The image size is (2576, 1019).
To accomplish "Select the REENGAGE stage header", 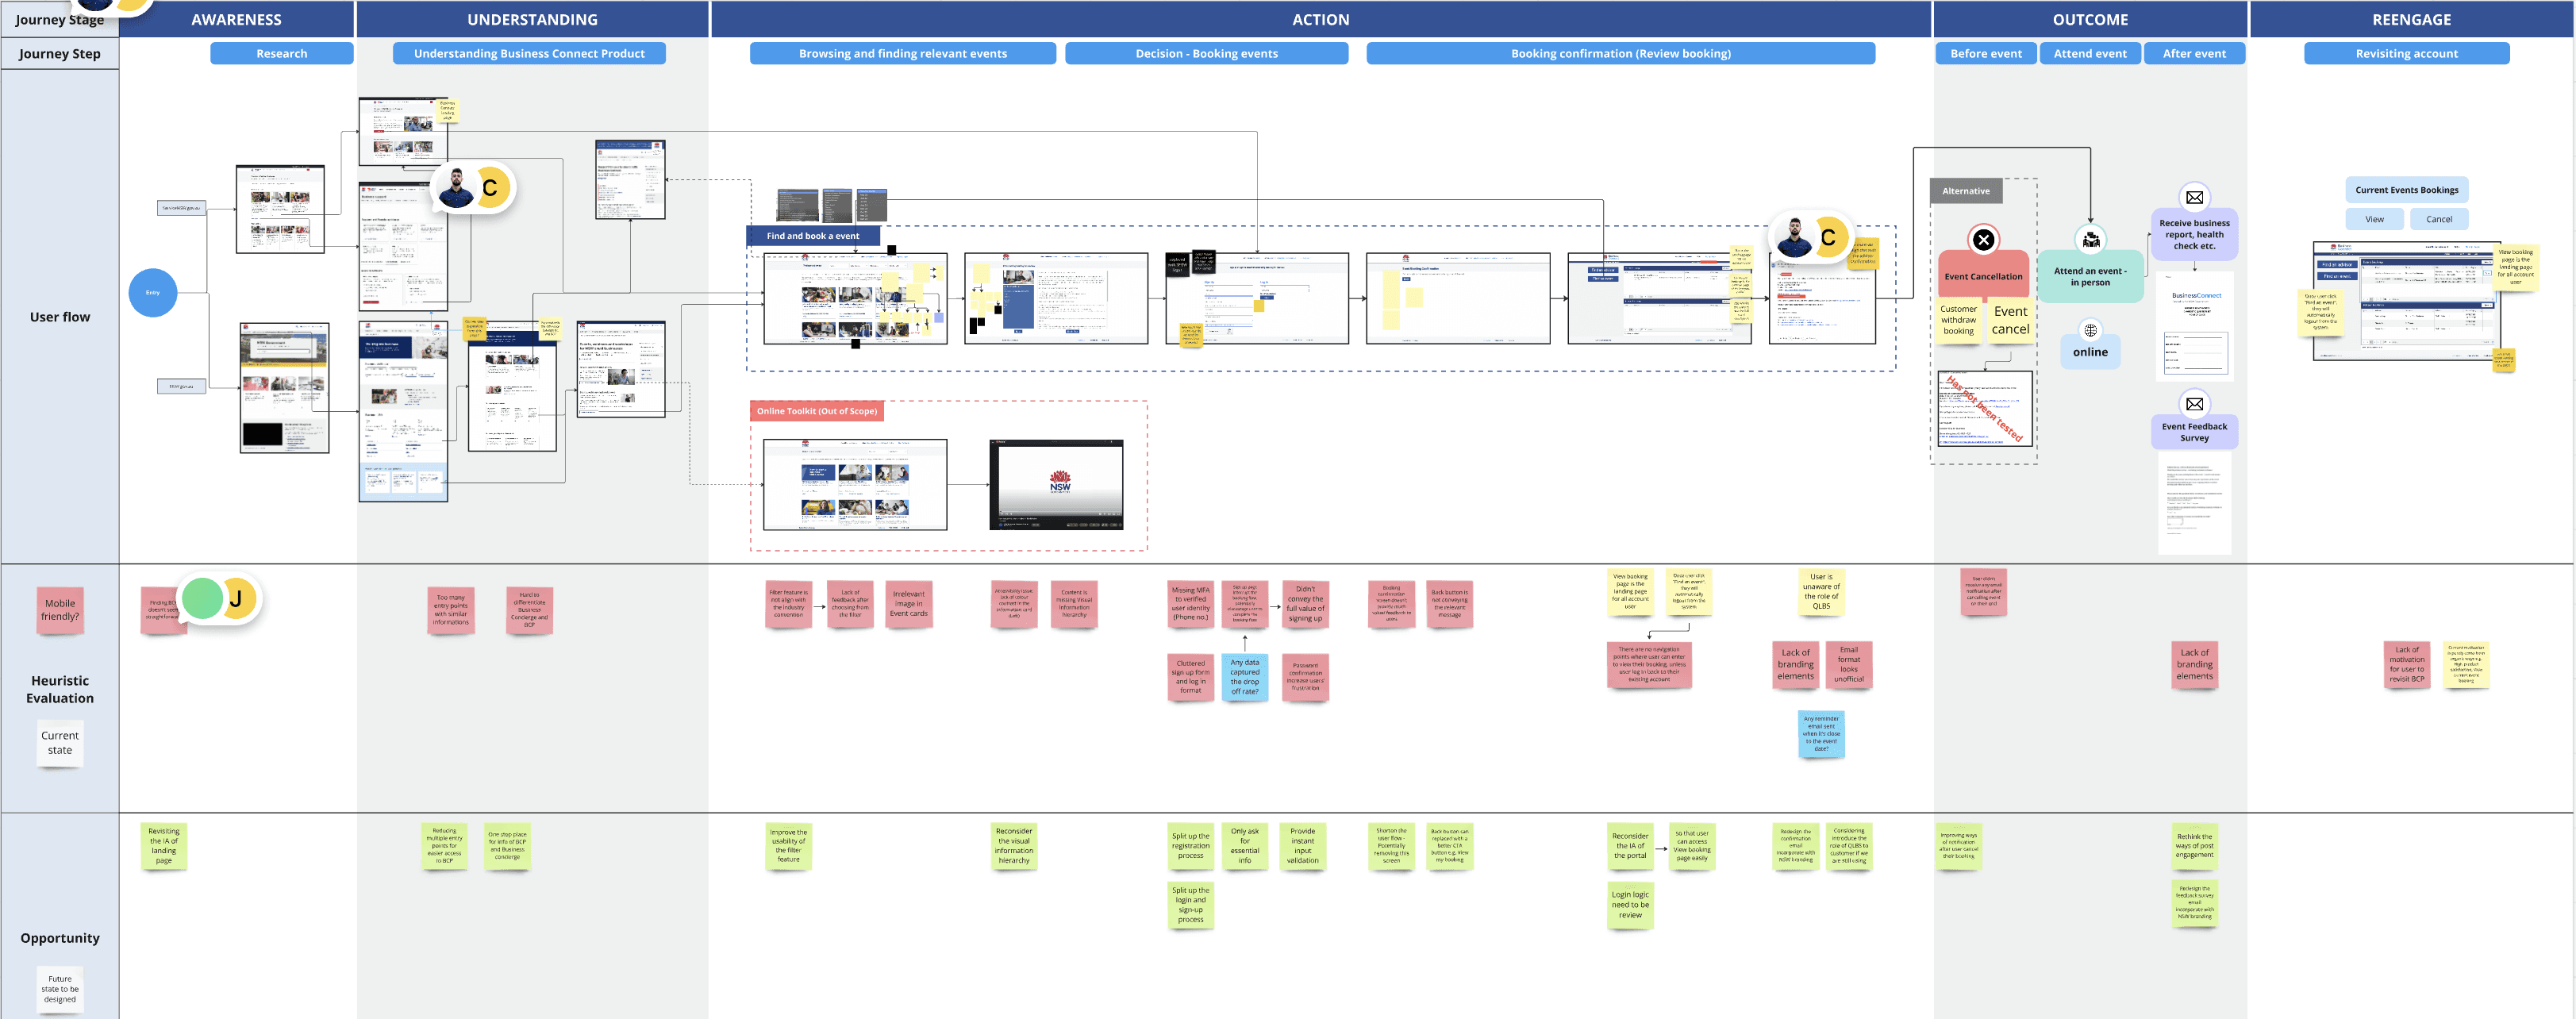I will [x=2411, y=19].
